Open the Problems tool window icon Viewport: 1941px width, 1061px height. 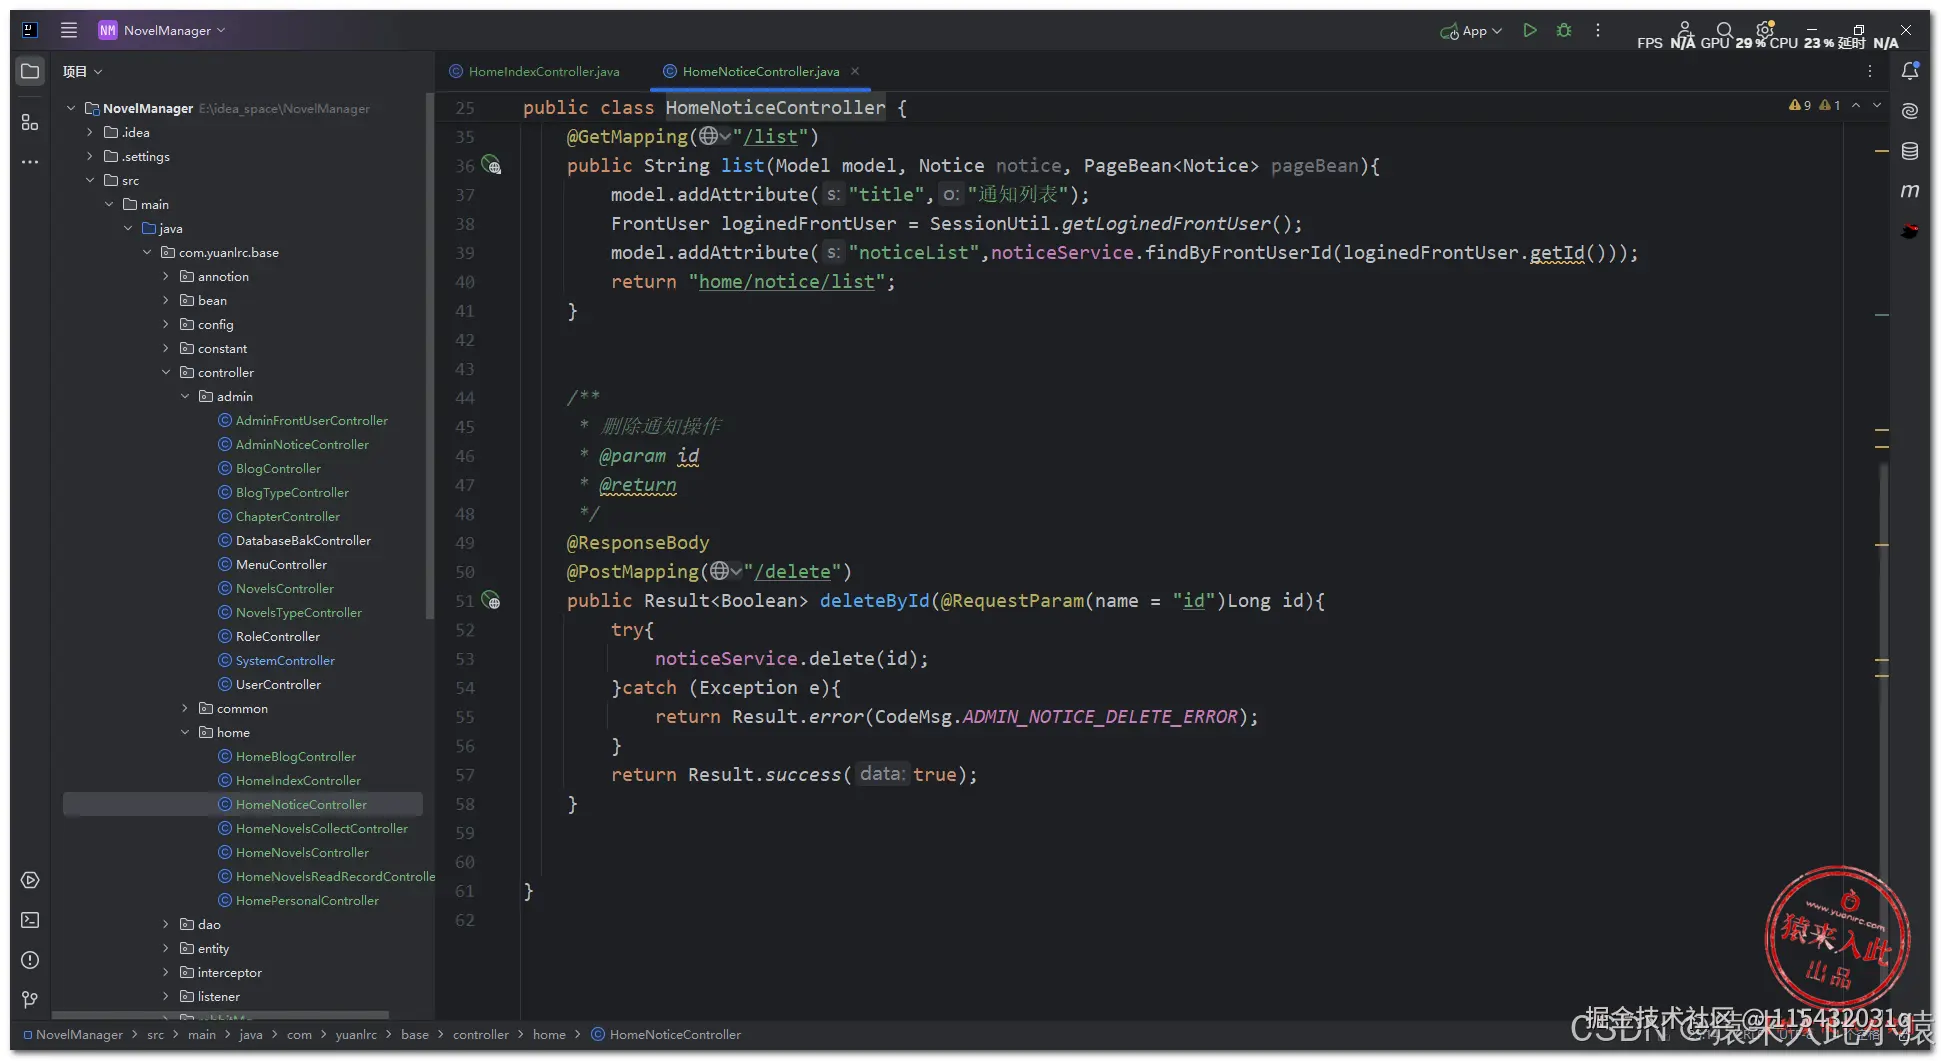[x=30, y=960]
